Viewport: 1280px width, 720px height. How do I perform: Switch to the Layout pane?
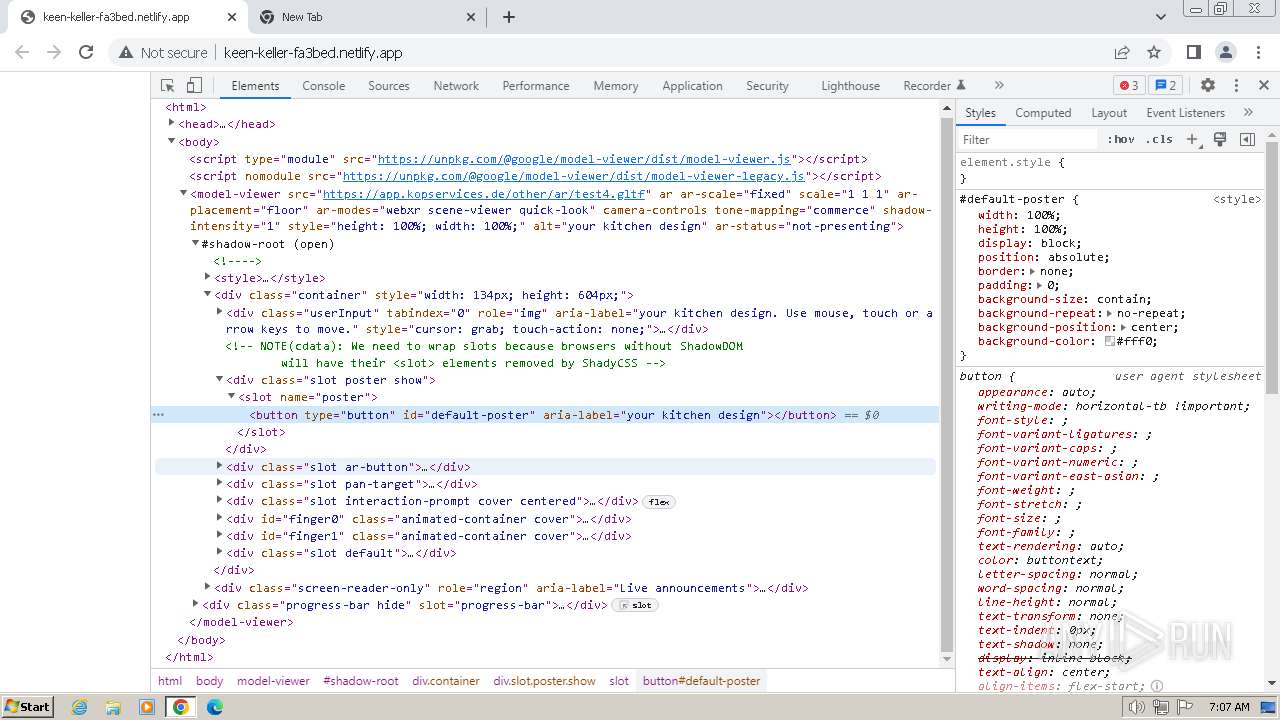1109,113
